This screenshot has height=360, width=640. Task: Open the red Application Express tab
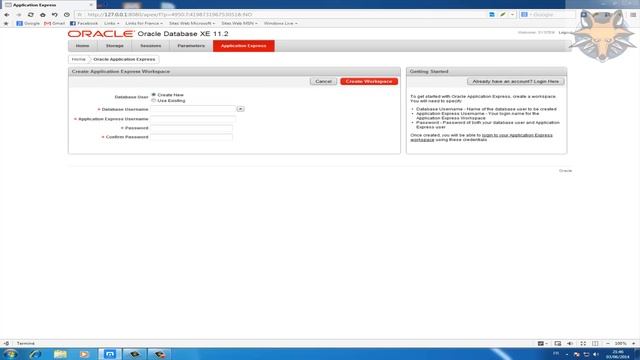coord(244,46)
